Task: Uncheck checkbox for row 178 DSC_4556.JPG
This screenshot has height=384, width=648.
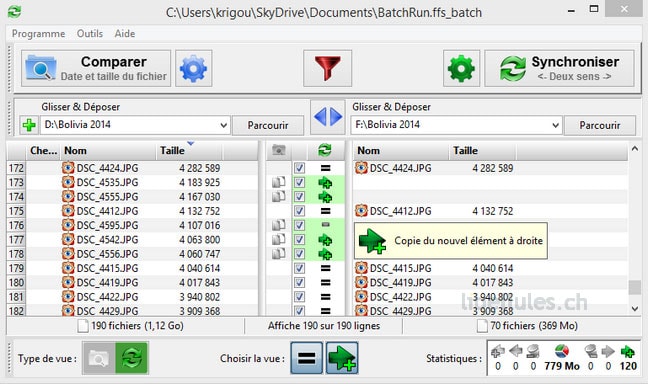Action: click(299, 254)
